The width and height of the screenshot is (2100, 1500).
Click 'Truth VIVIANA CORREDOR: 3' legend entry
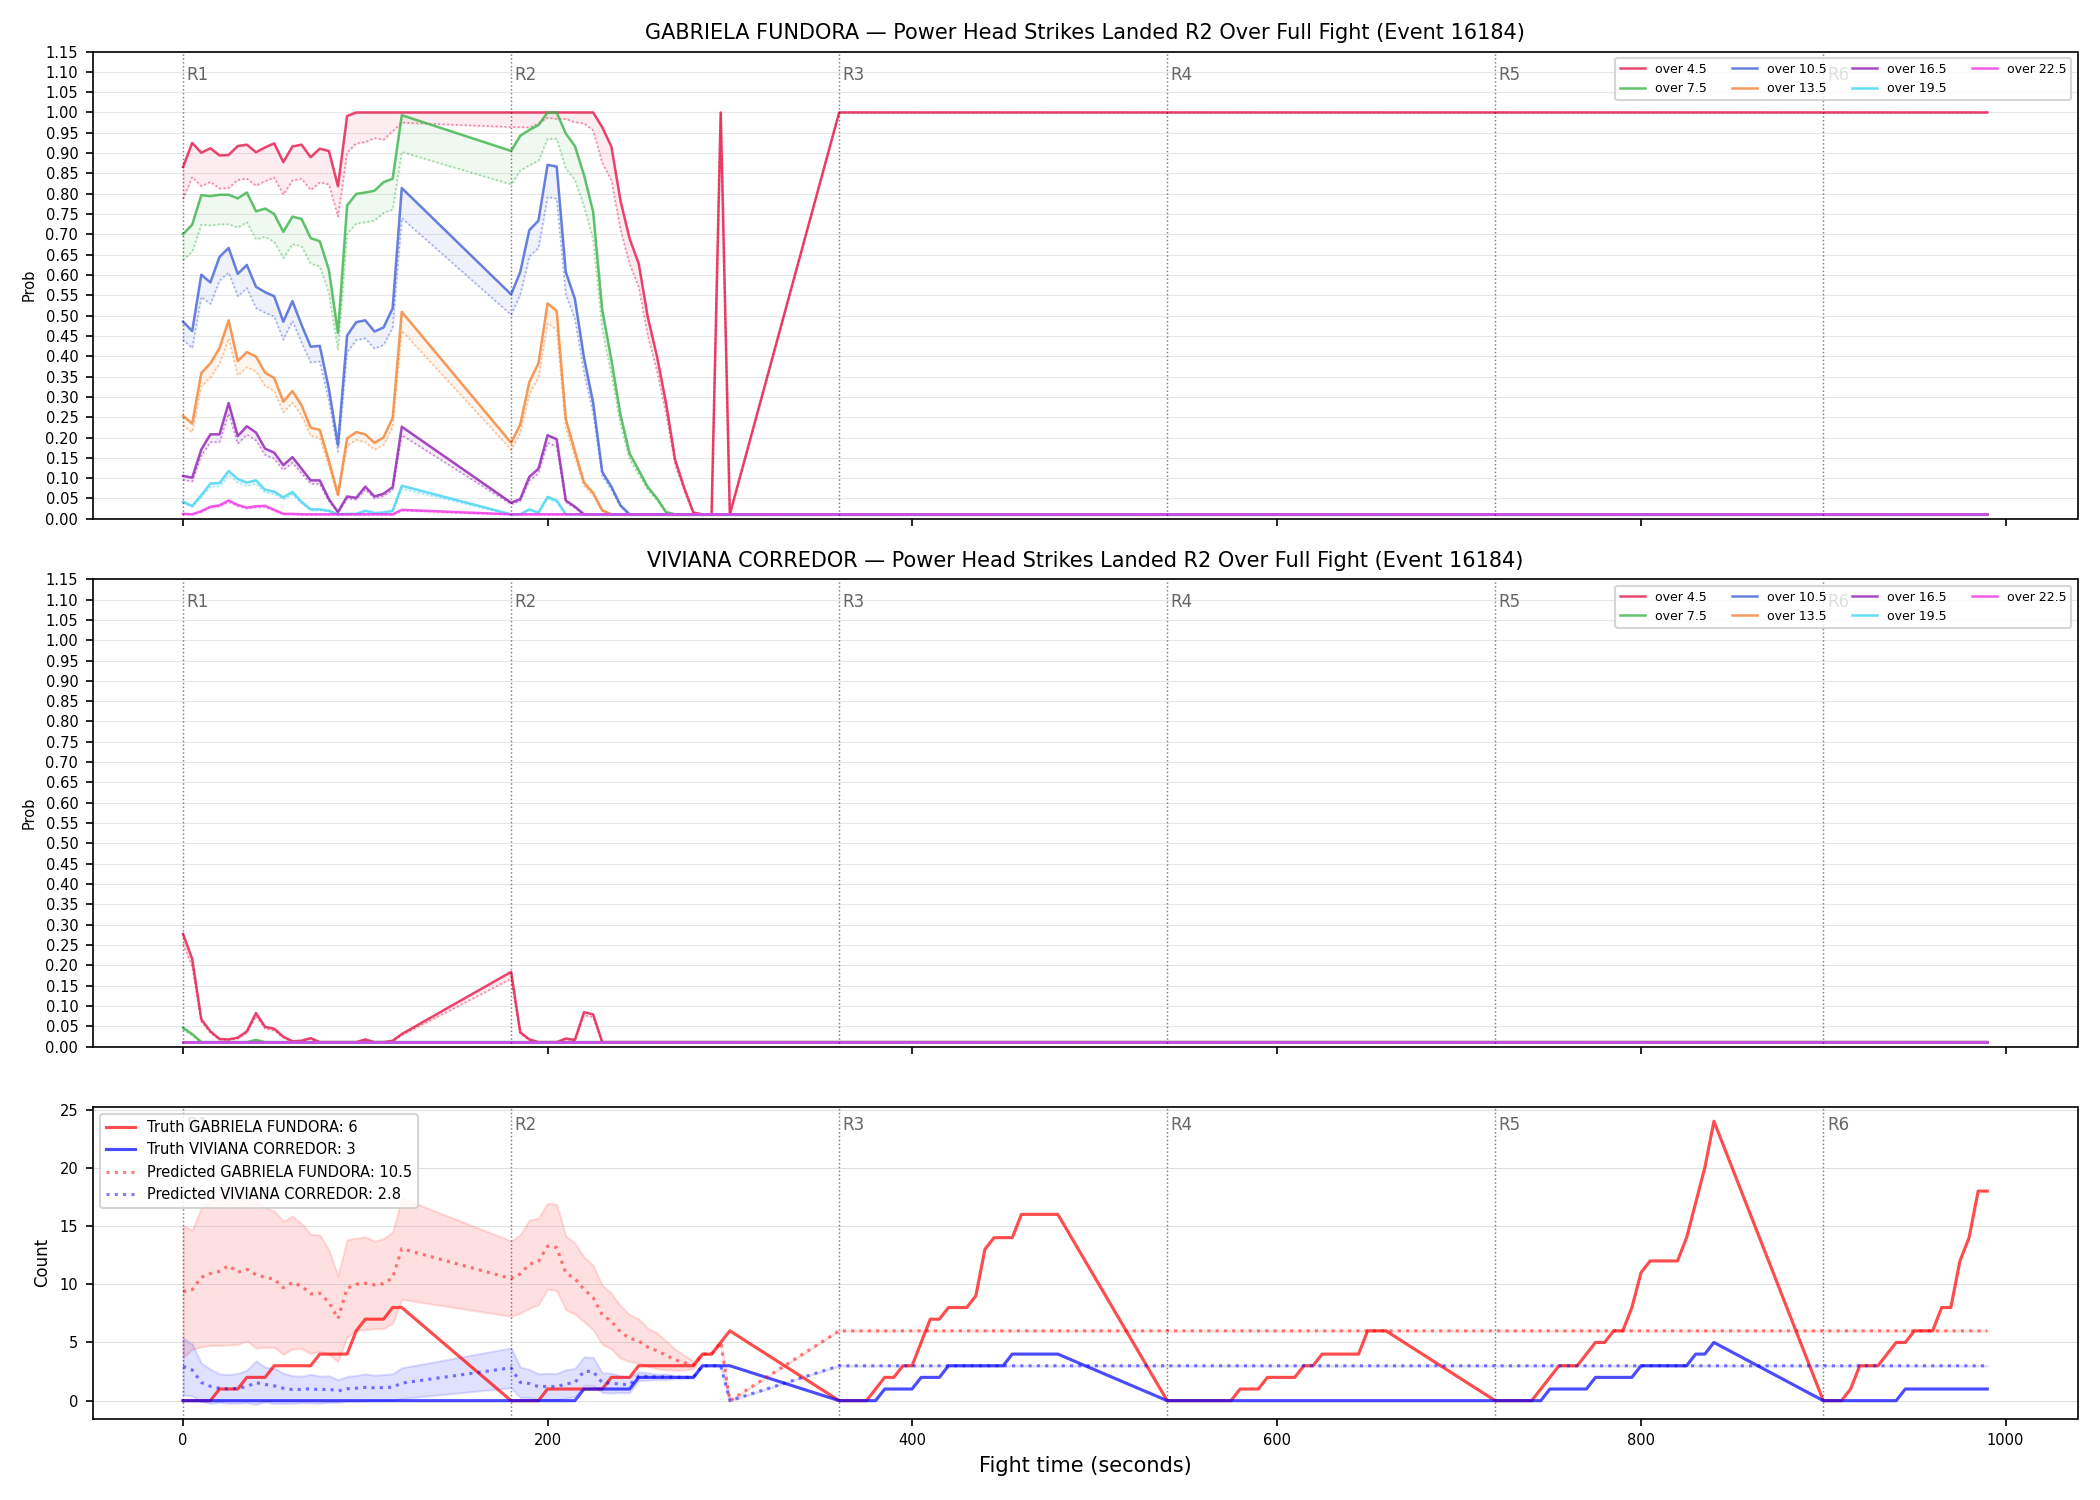point(230,1149)
